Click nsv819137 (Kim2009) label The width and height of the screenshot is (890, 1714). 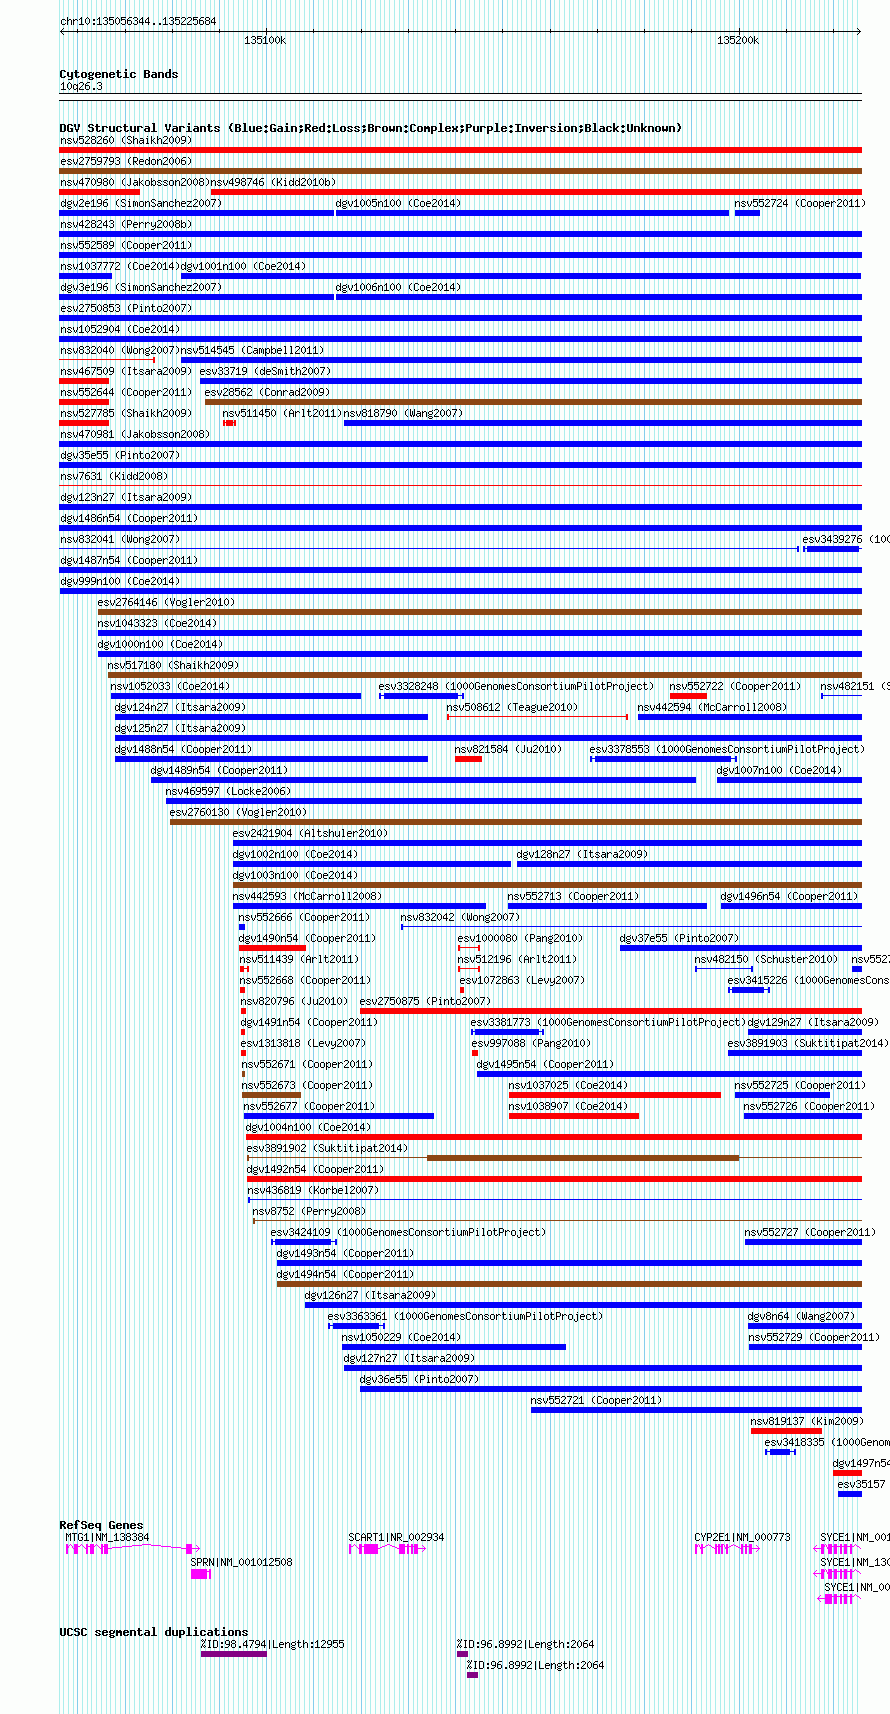click(x=806, y=1421)
